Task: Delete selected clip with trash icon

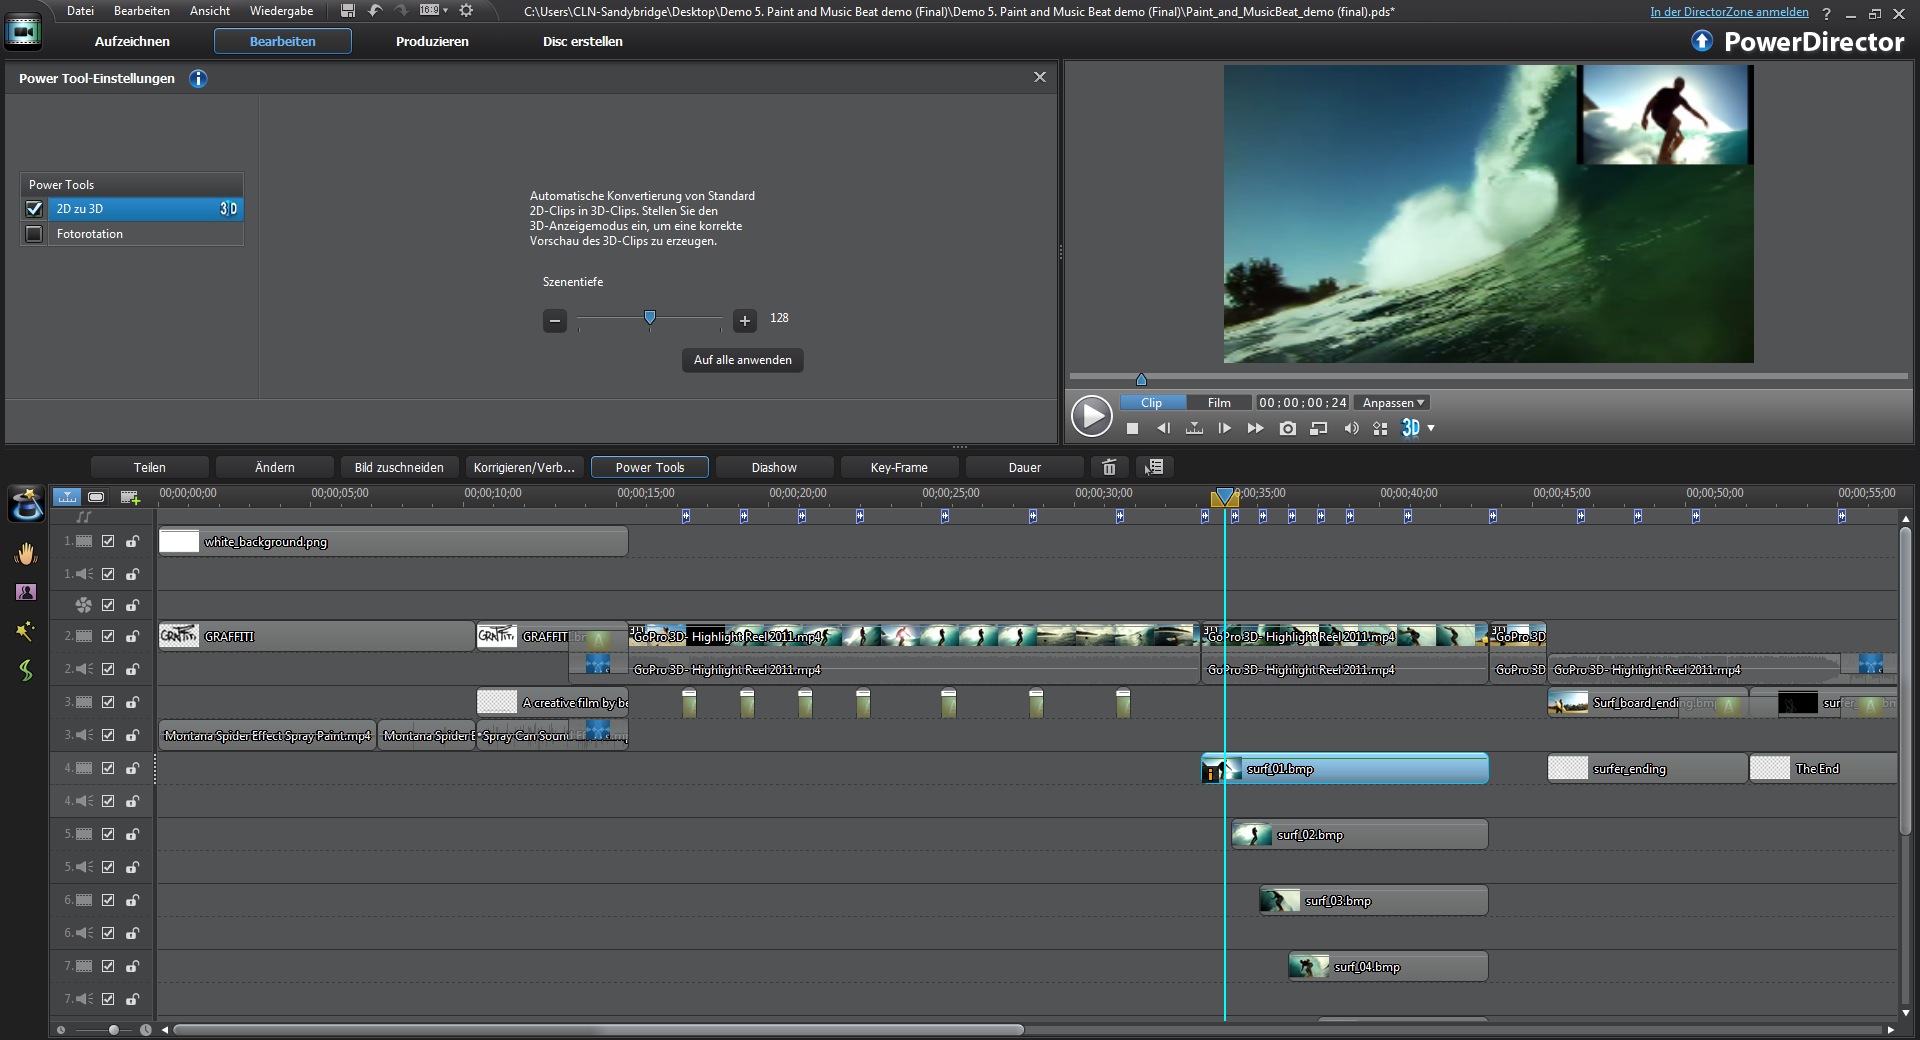Action: pyautogui.click(x=1109, y=467)
